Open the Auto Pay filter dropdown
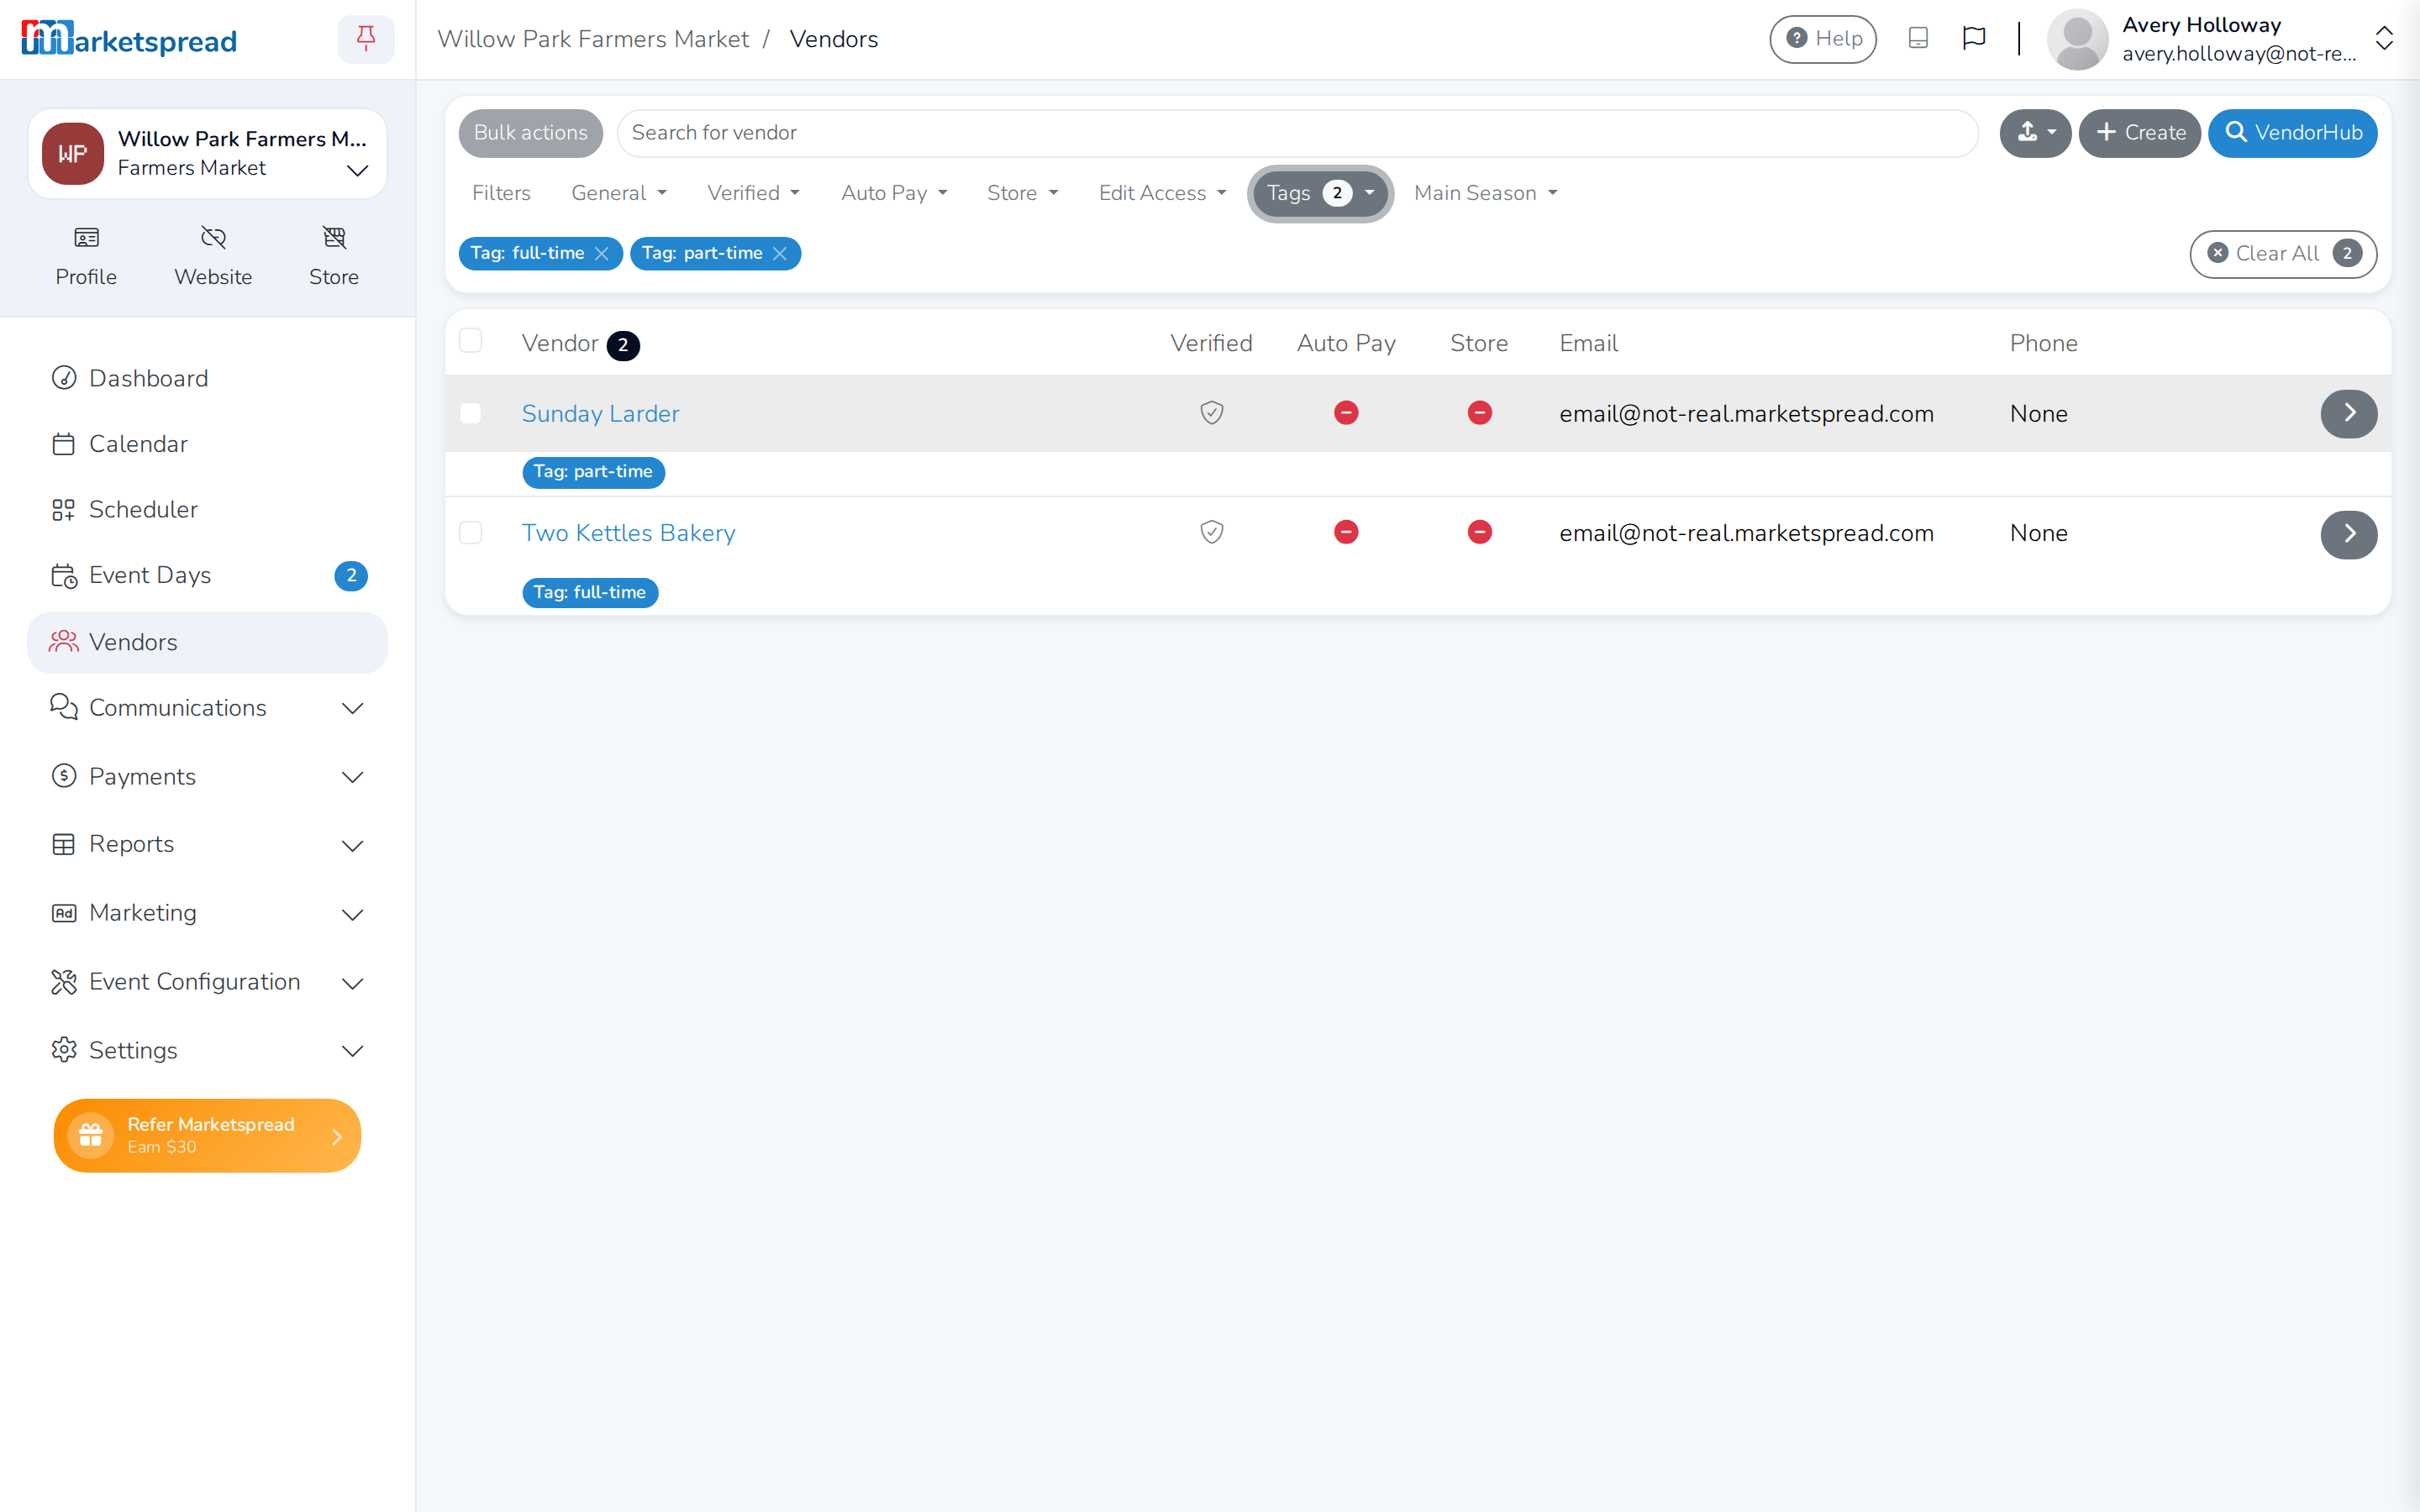Screen dimensions: 2420x1512 point(894,193)
